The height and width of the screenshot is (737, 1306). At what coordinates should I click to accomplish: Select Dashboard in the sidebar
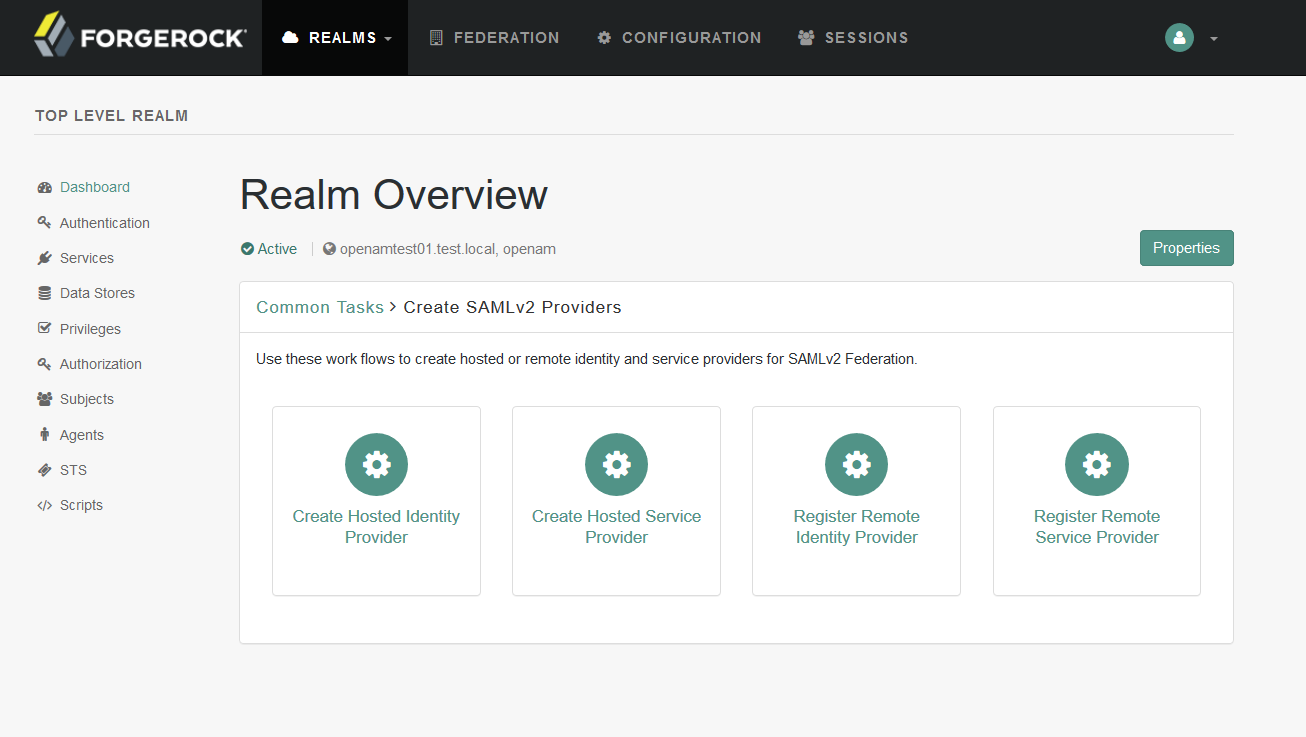(95, 187)
